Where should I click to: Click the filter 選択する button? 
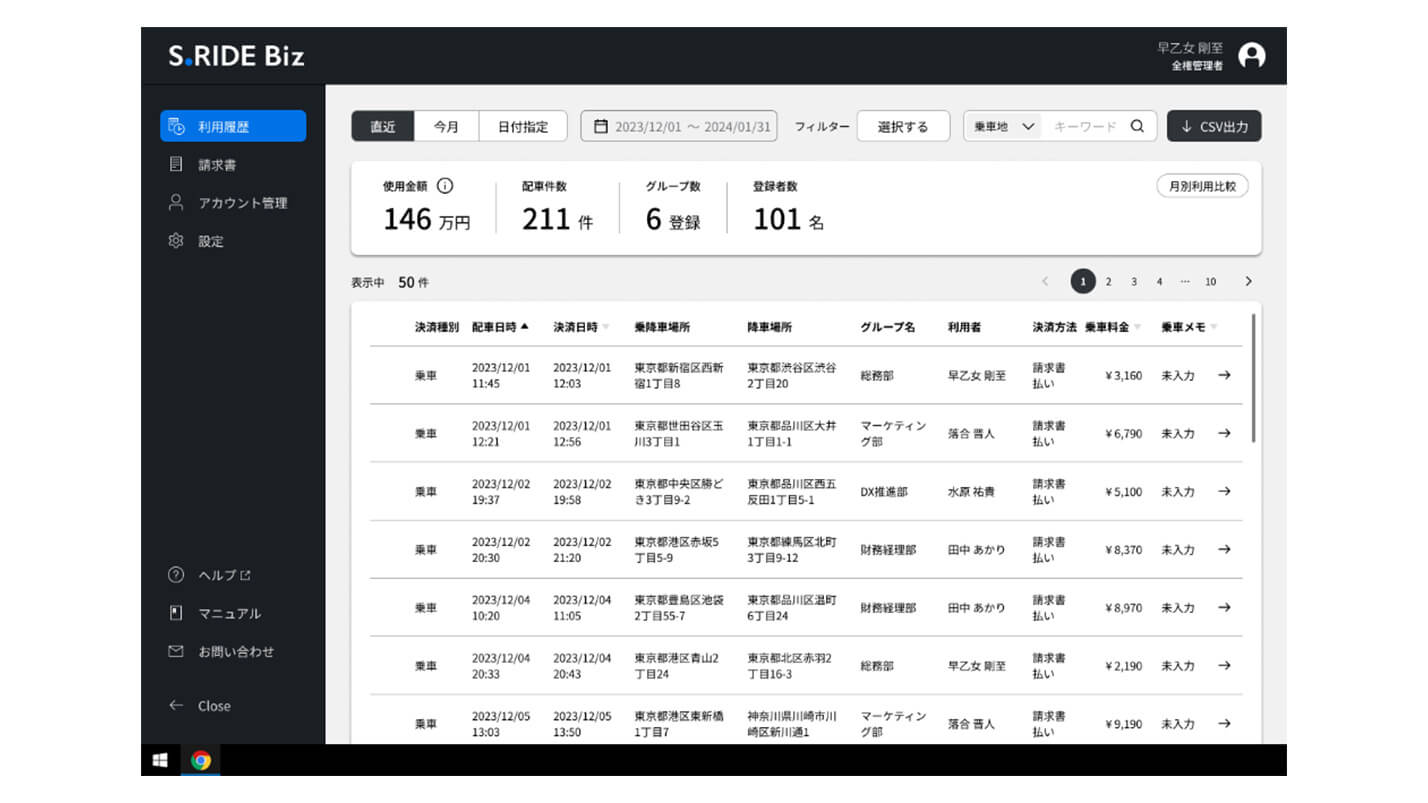click(903, 126)
